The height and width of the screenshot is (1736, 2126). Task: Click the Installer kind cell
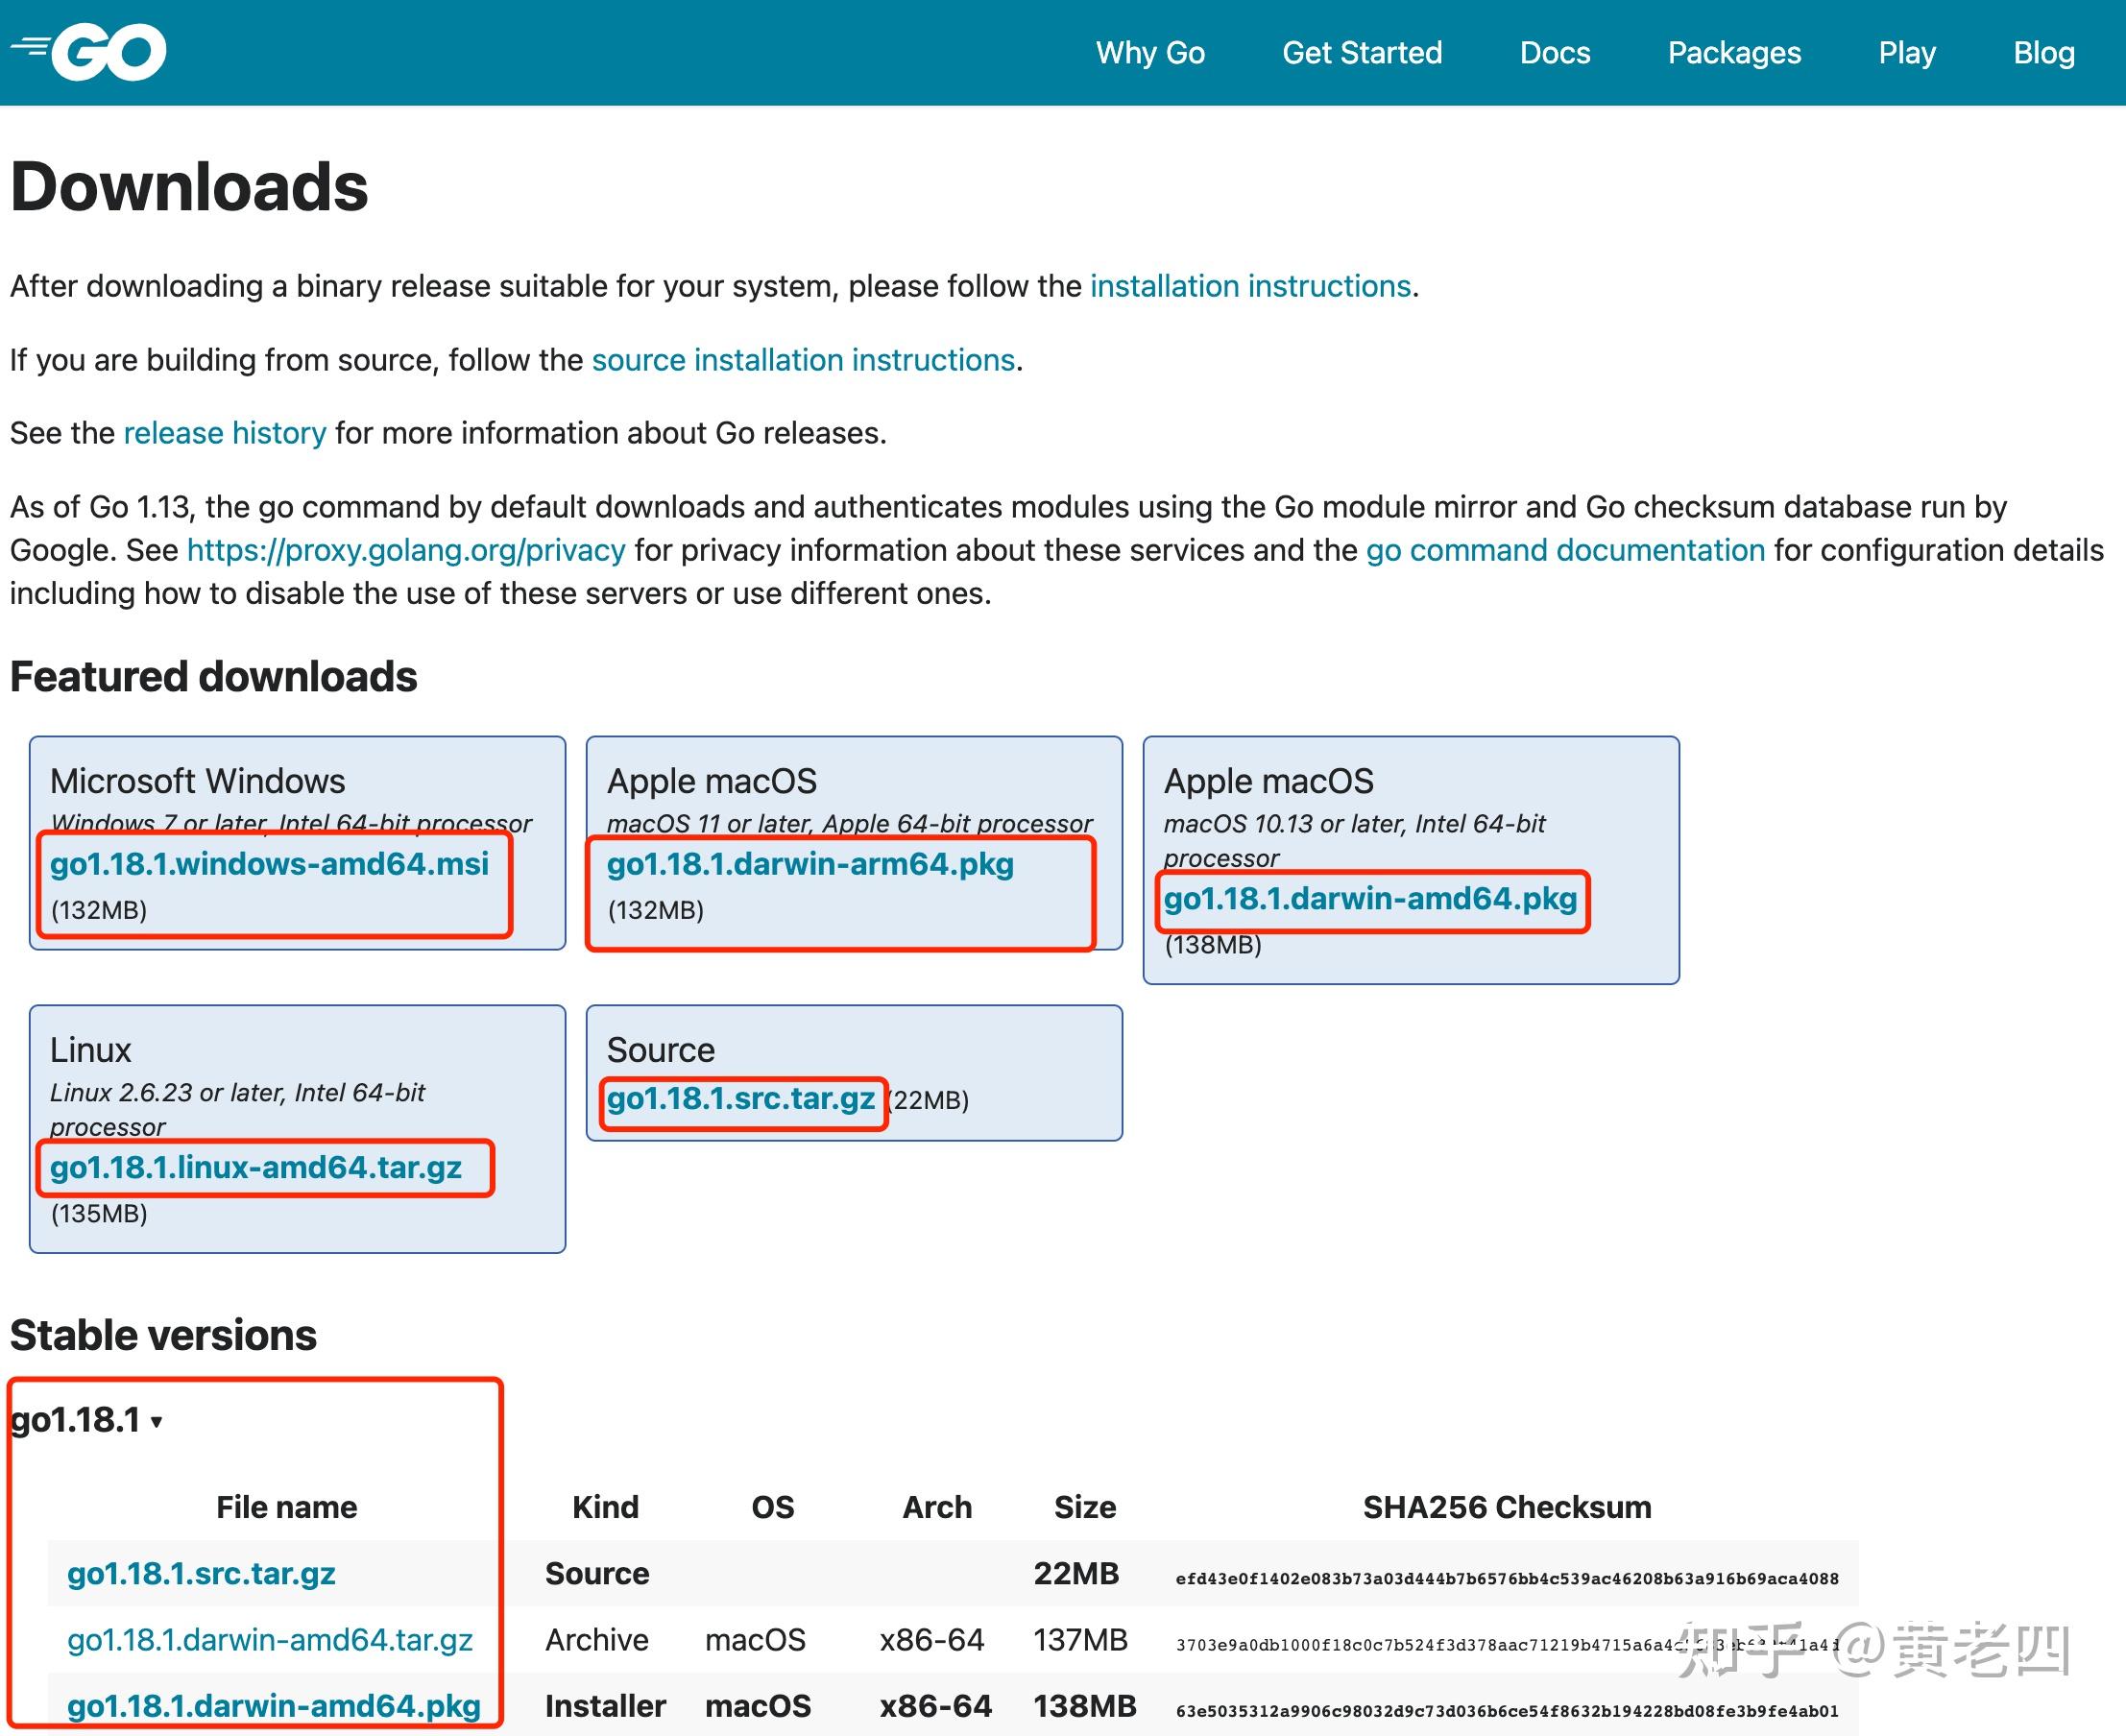pyautogui.click(x=605, y=1706)
